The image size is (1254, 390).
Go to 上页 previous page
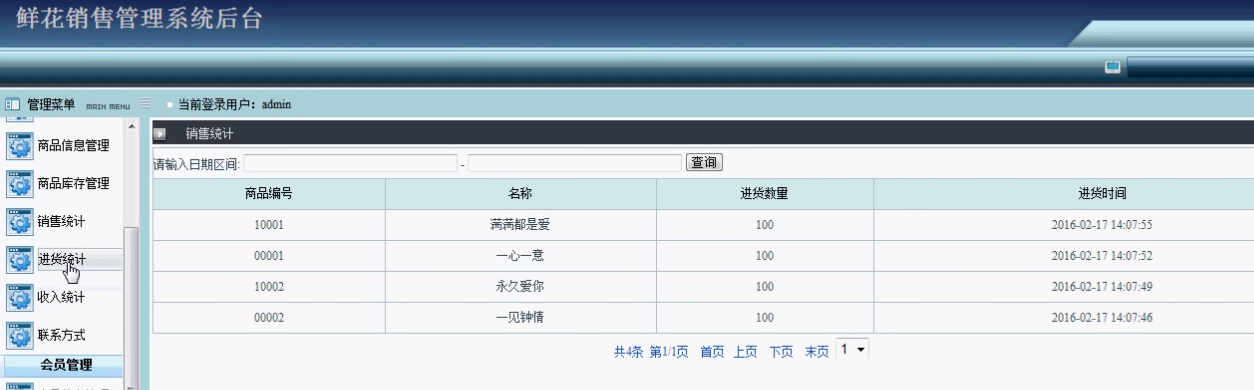pos(745,352)
